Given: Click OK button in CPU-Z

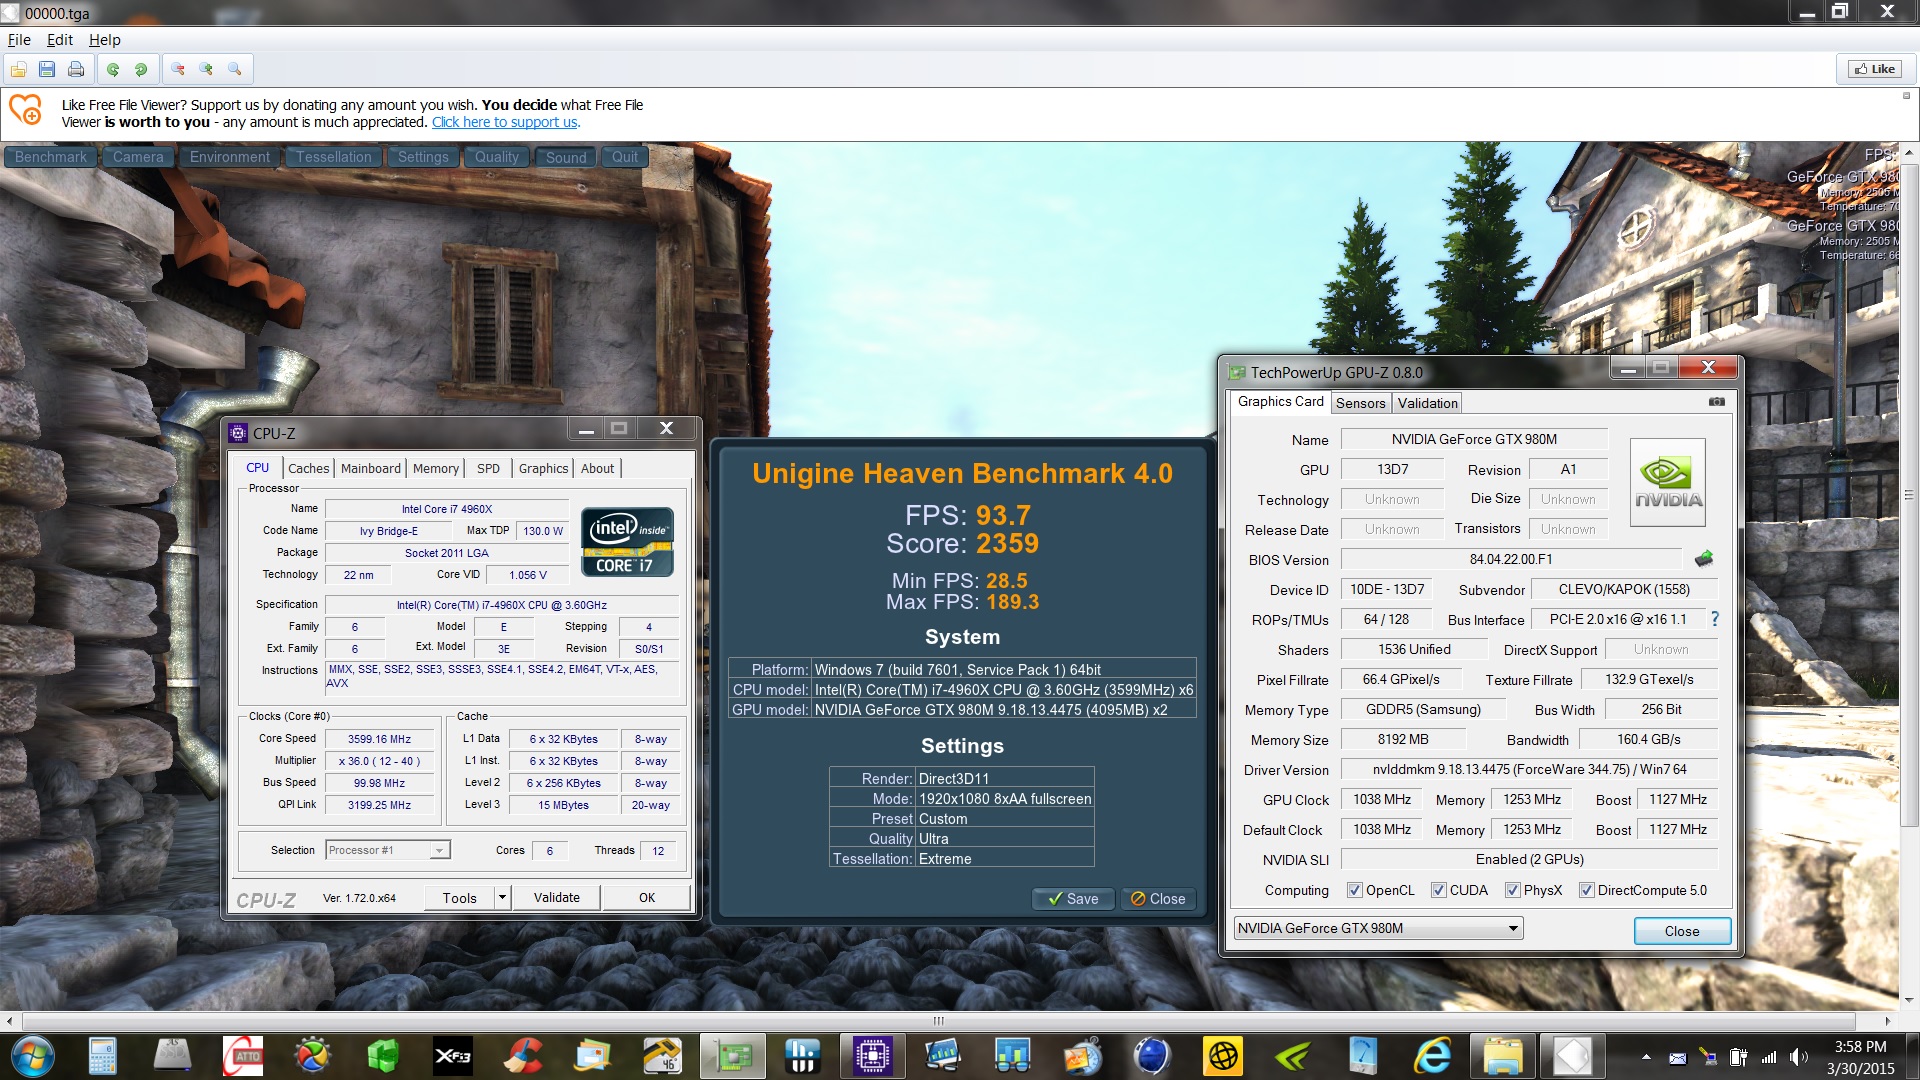Looking at the screenshot, I should 647,897.
